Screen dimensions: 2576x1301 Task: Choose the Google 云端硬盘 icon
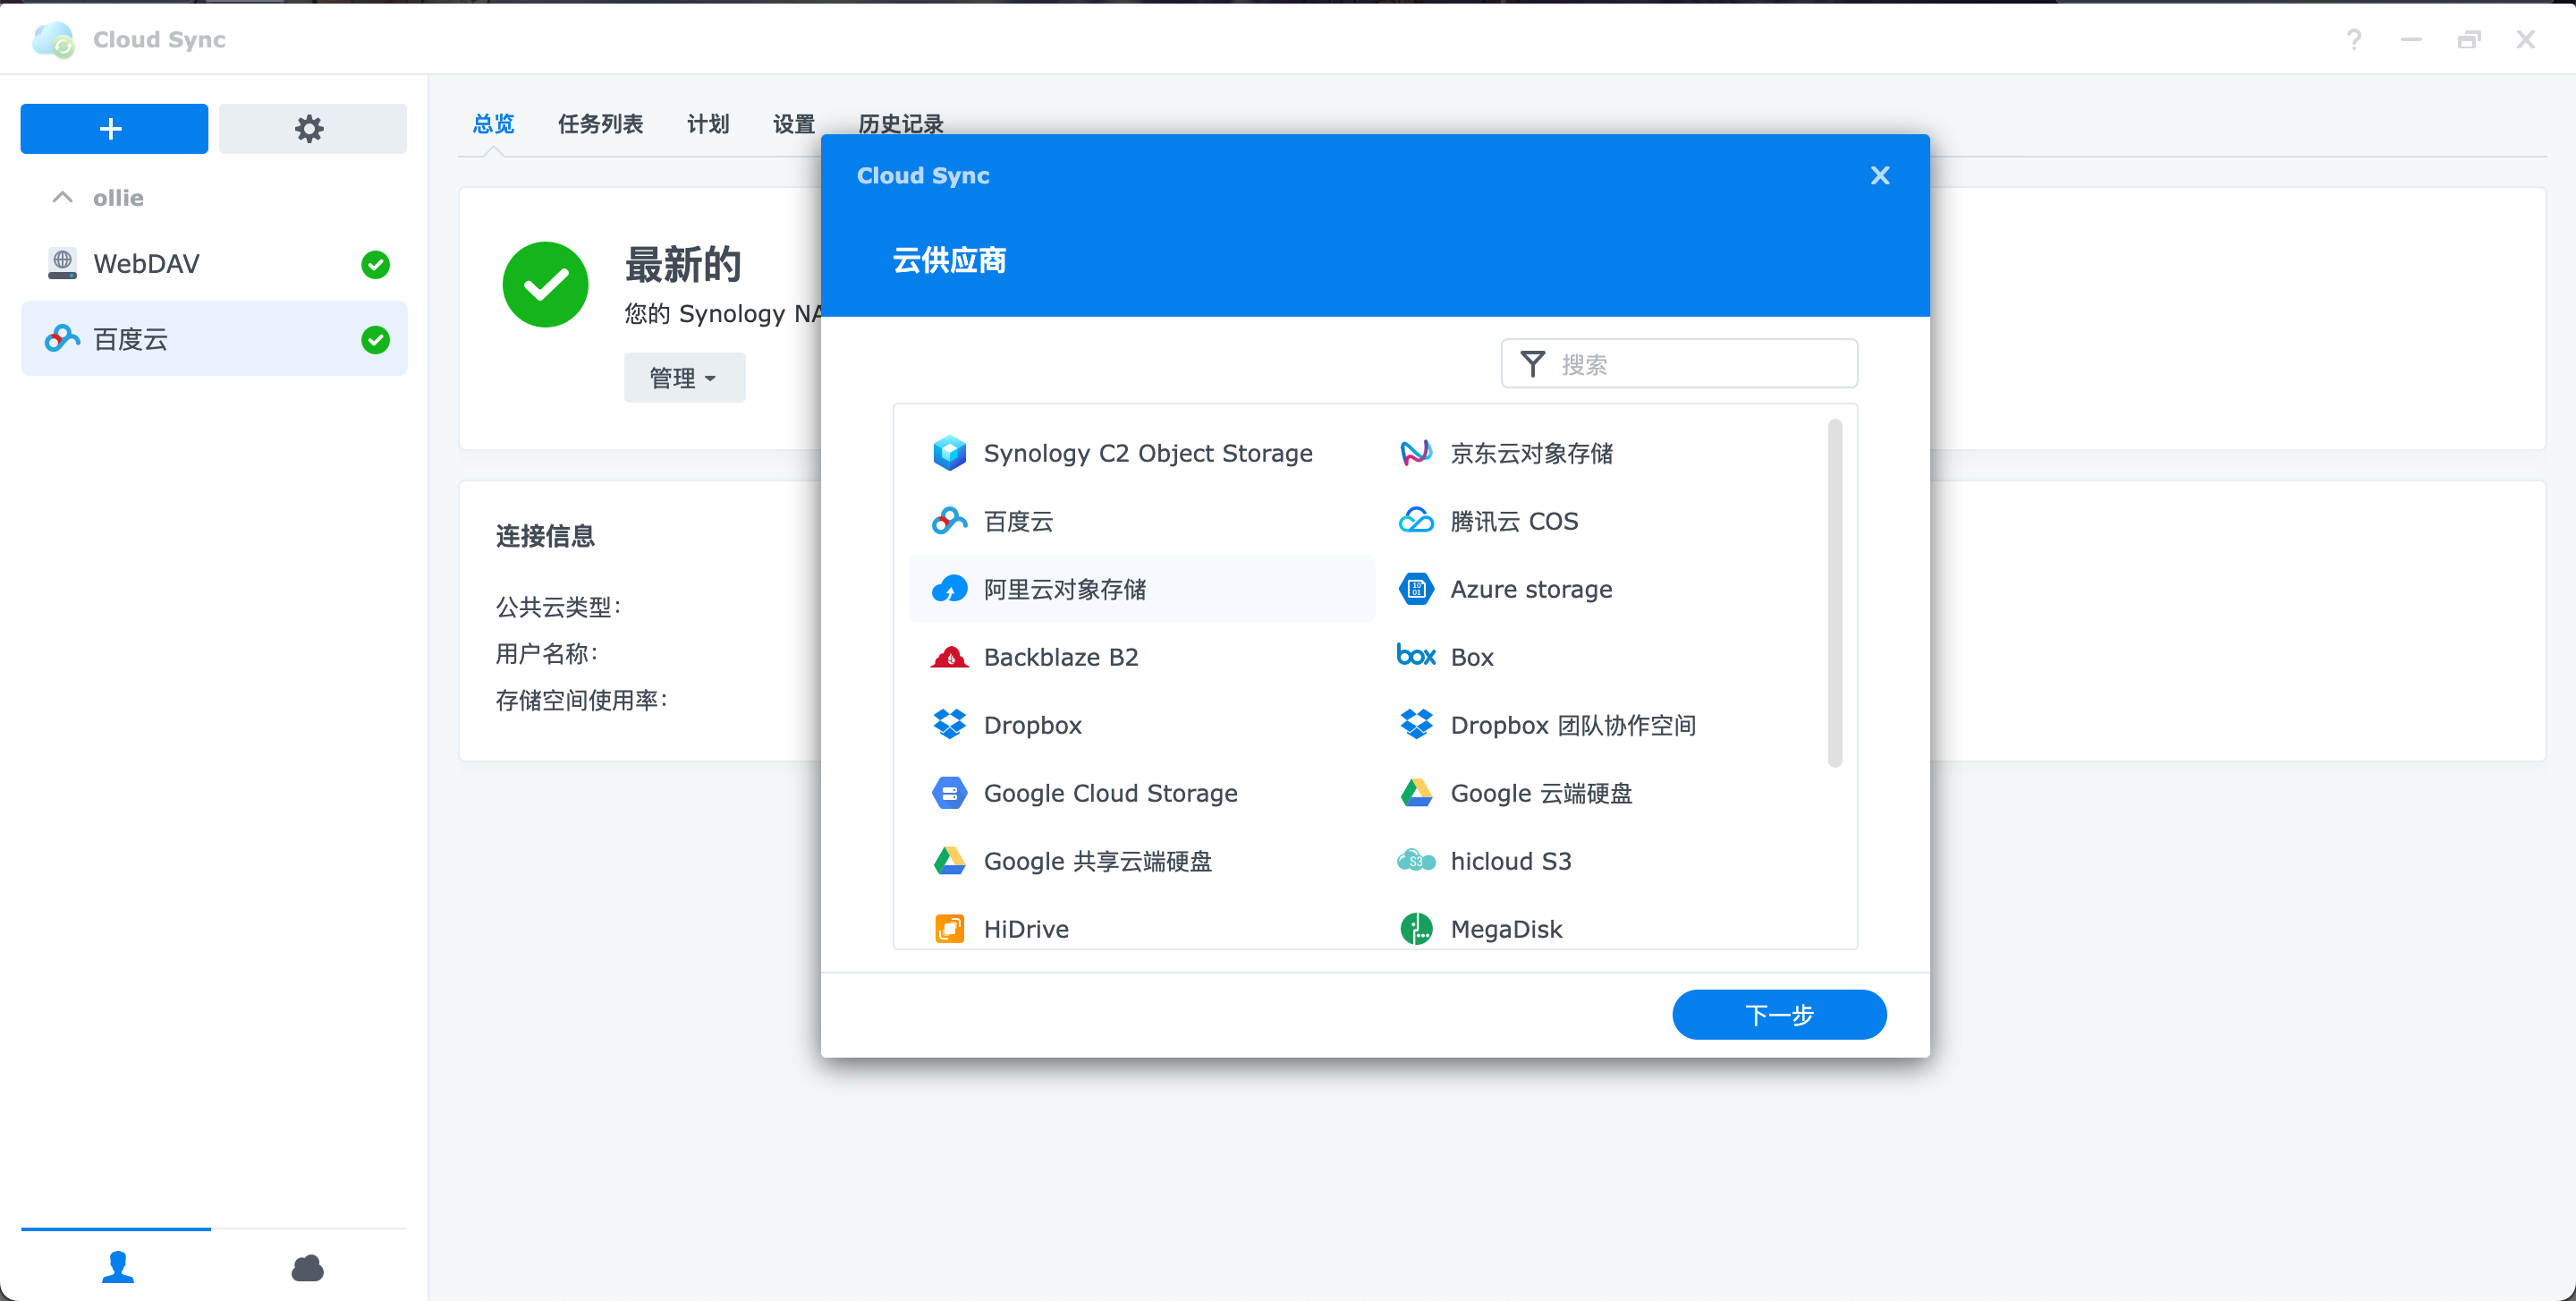click(x=1416, y=793)
